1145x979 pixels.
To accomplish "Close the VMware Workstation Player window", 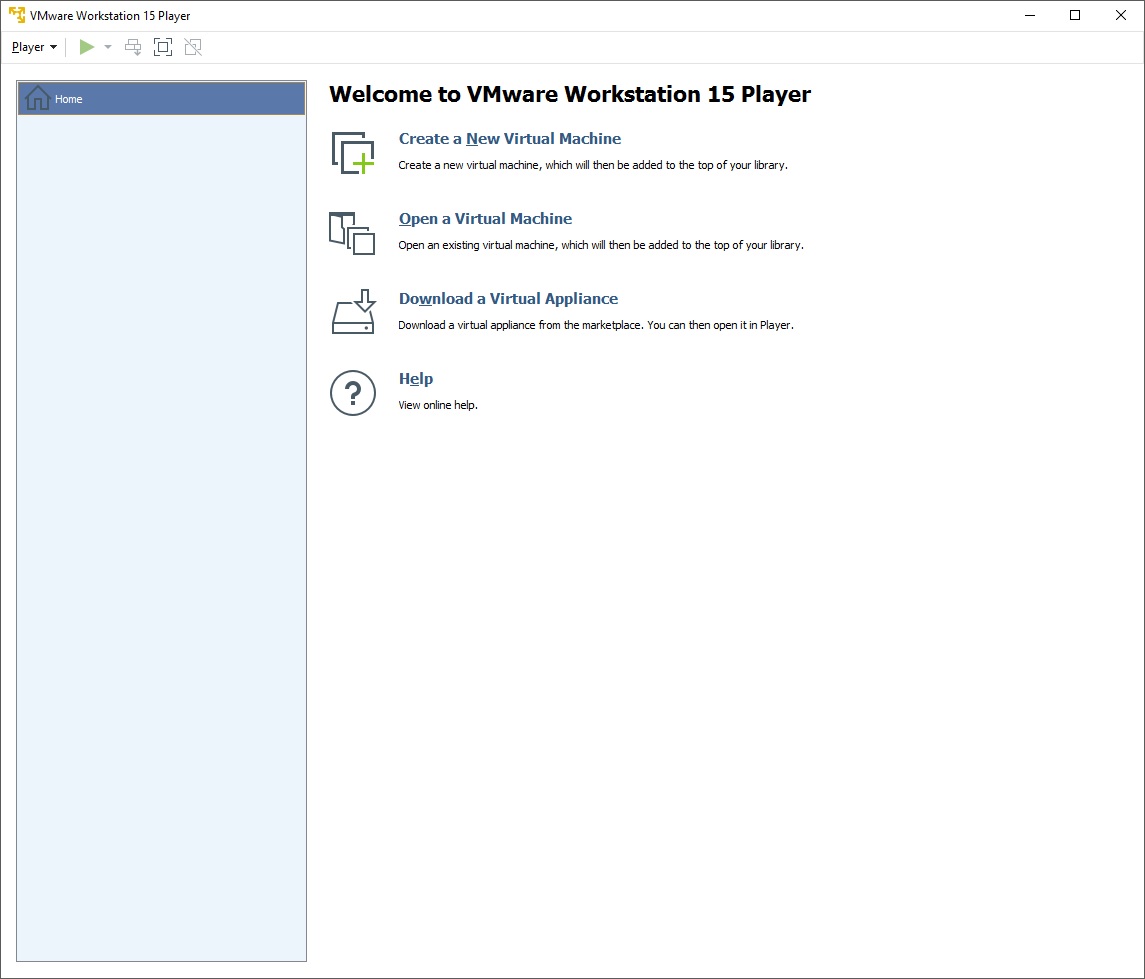I will tap(1121, 15).
